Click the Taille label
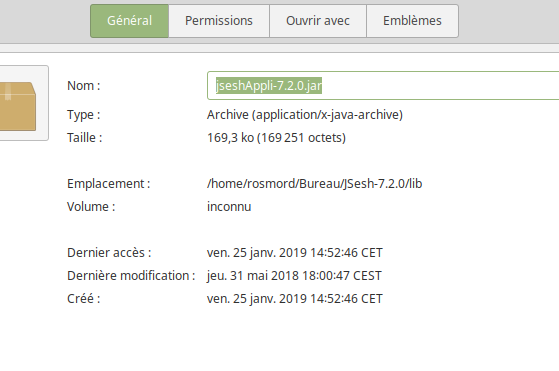559x371 pixels. pyautogui.click(x=85, y=138)
